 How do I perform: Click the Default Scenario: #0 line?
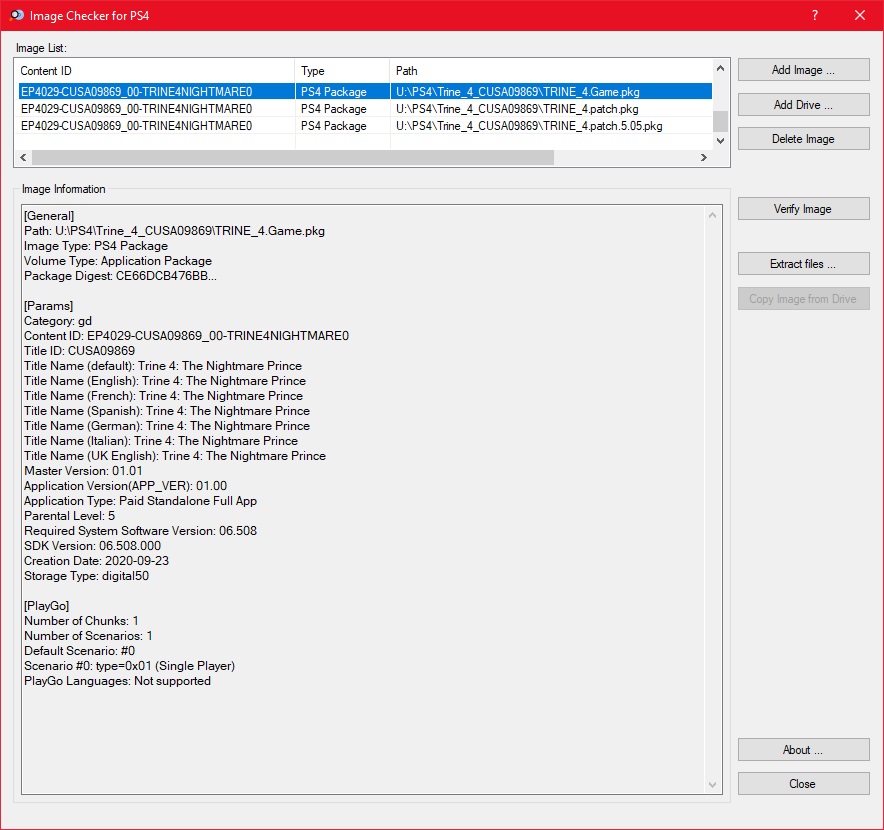(x=79, y=651)
